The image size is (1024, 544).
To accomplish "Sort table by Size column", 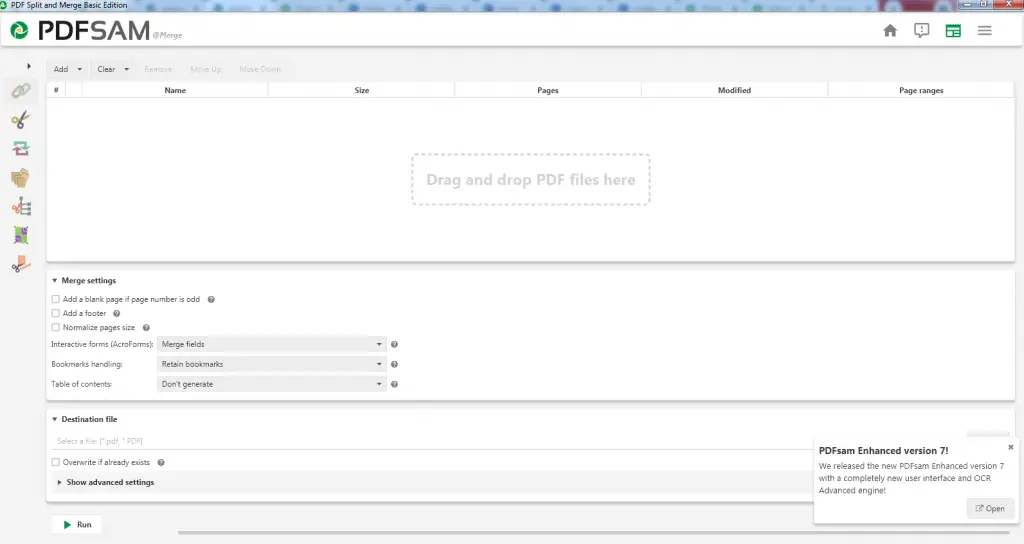I will point(362,90).
